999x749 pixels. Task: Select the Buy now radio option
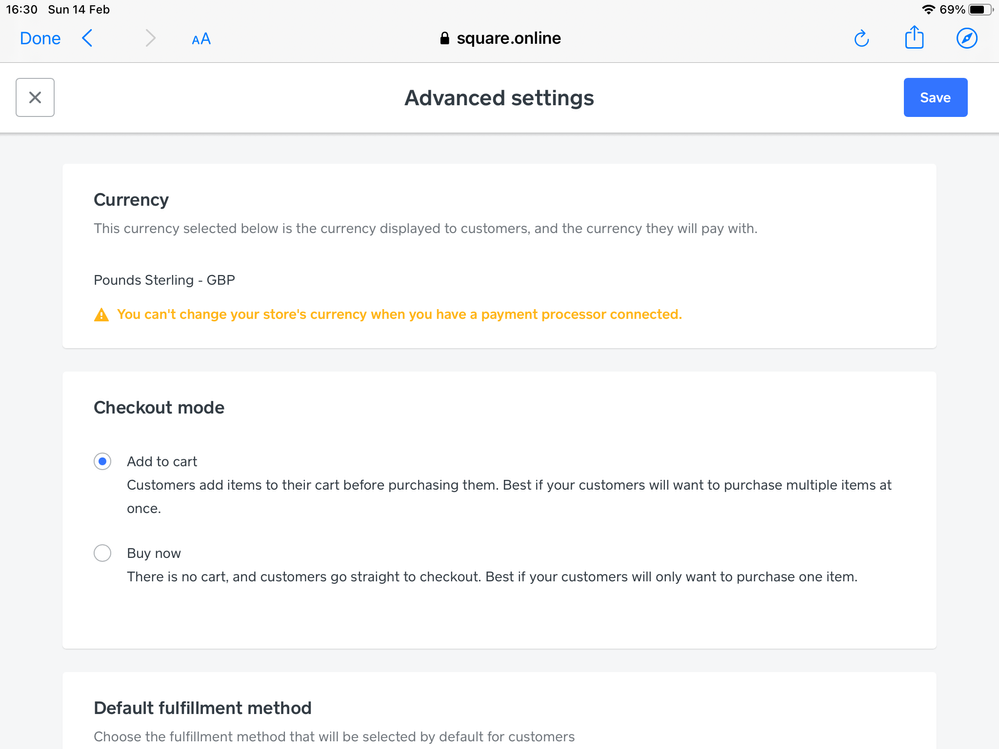(x=102, y=553)
